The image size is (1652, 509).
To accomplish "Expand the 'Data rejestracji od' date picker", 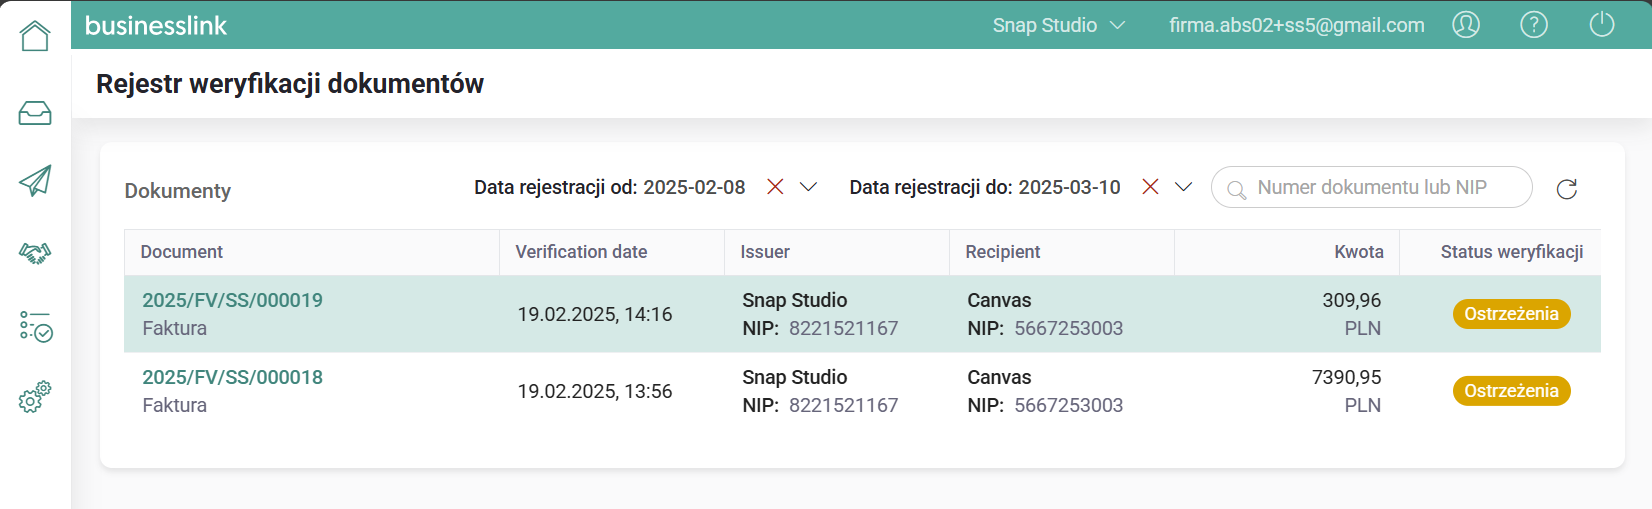I will [x=809, y=187].
